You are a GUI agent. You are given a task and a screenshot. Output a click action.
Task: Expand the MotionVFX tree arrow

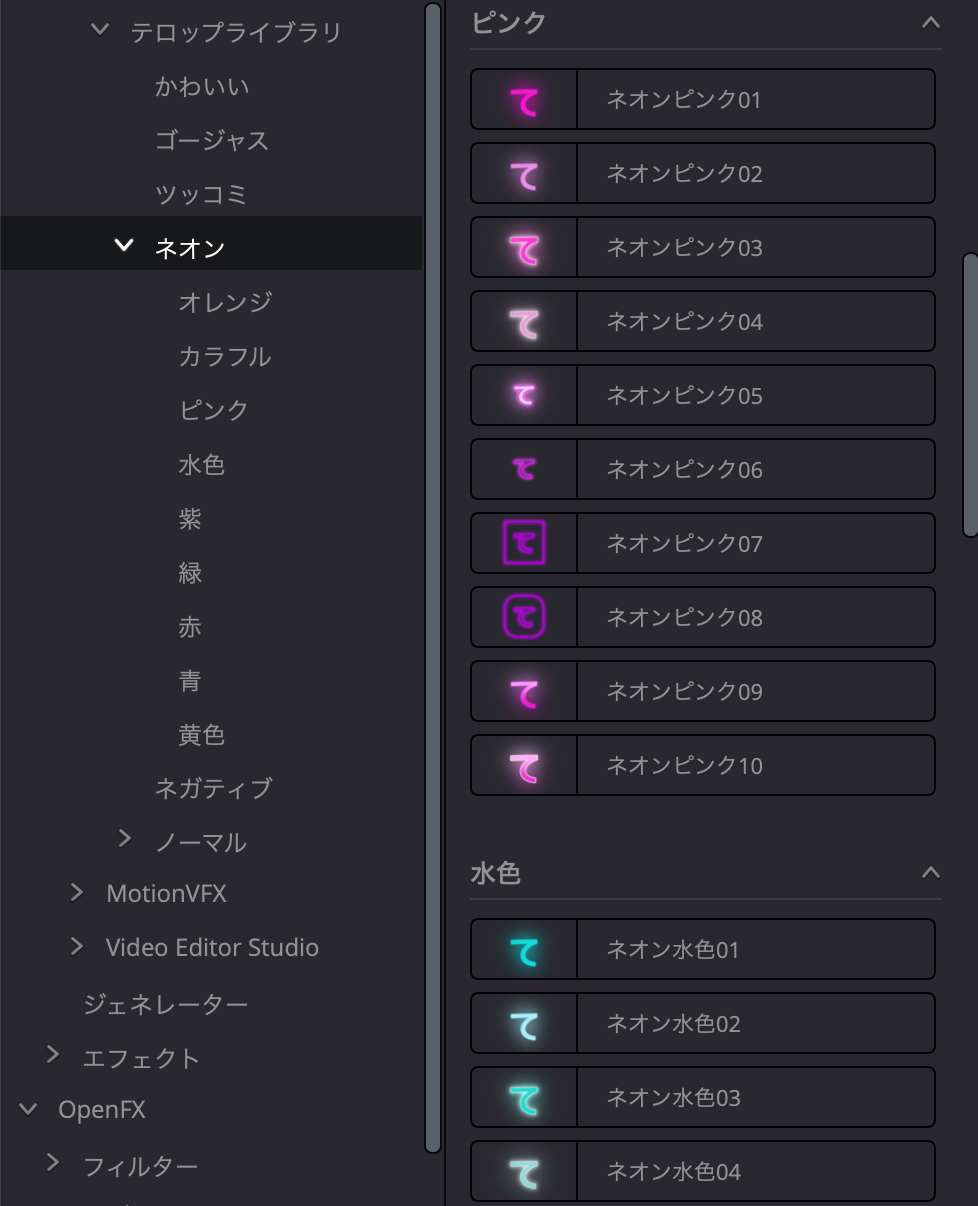(77, 892)
